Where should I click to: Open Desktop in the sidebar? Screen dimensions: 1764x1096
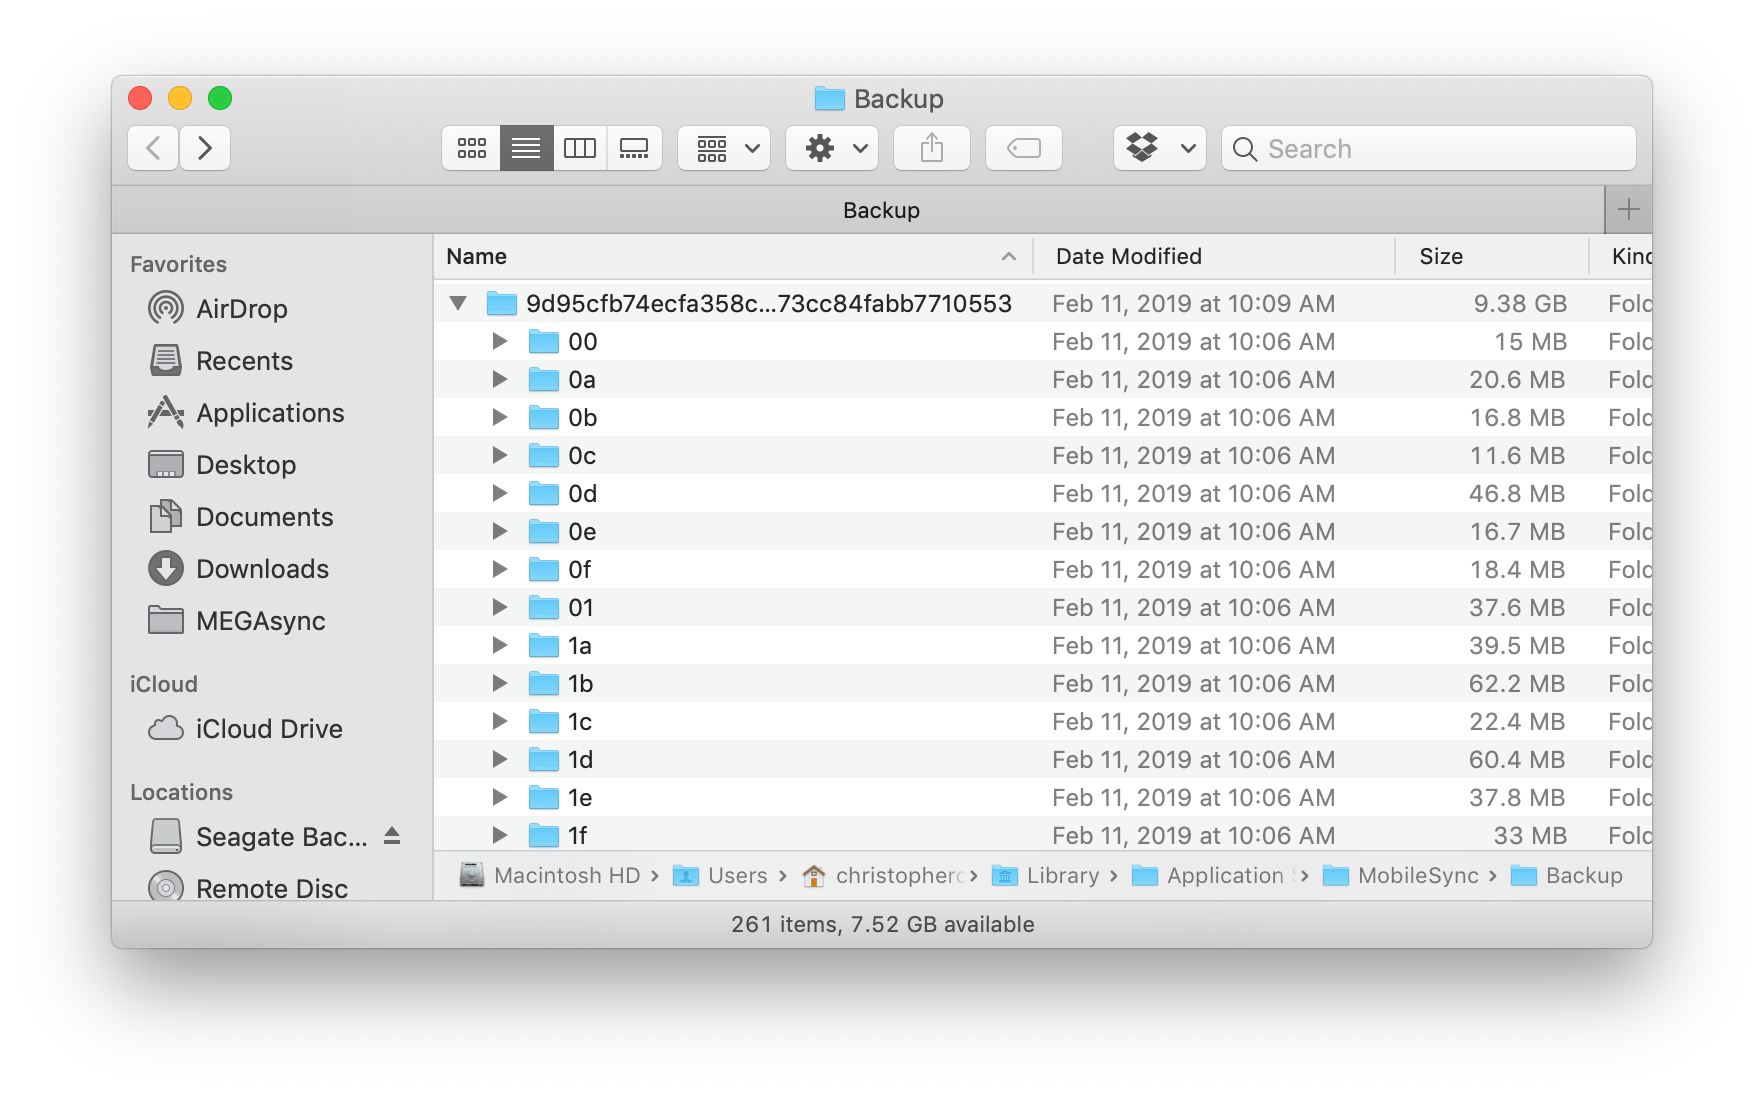click(222, 464)
